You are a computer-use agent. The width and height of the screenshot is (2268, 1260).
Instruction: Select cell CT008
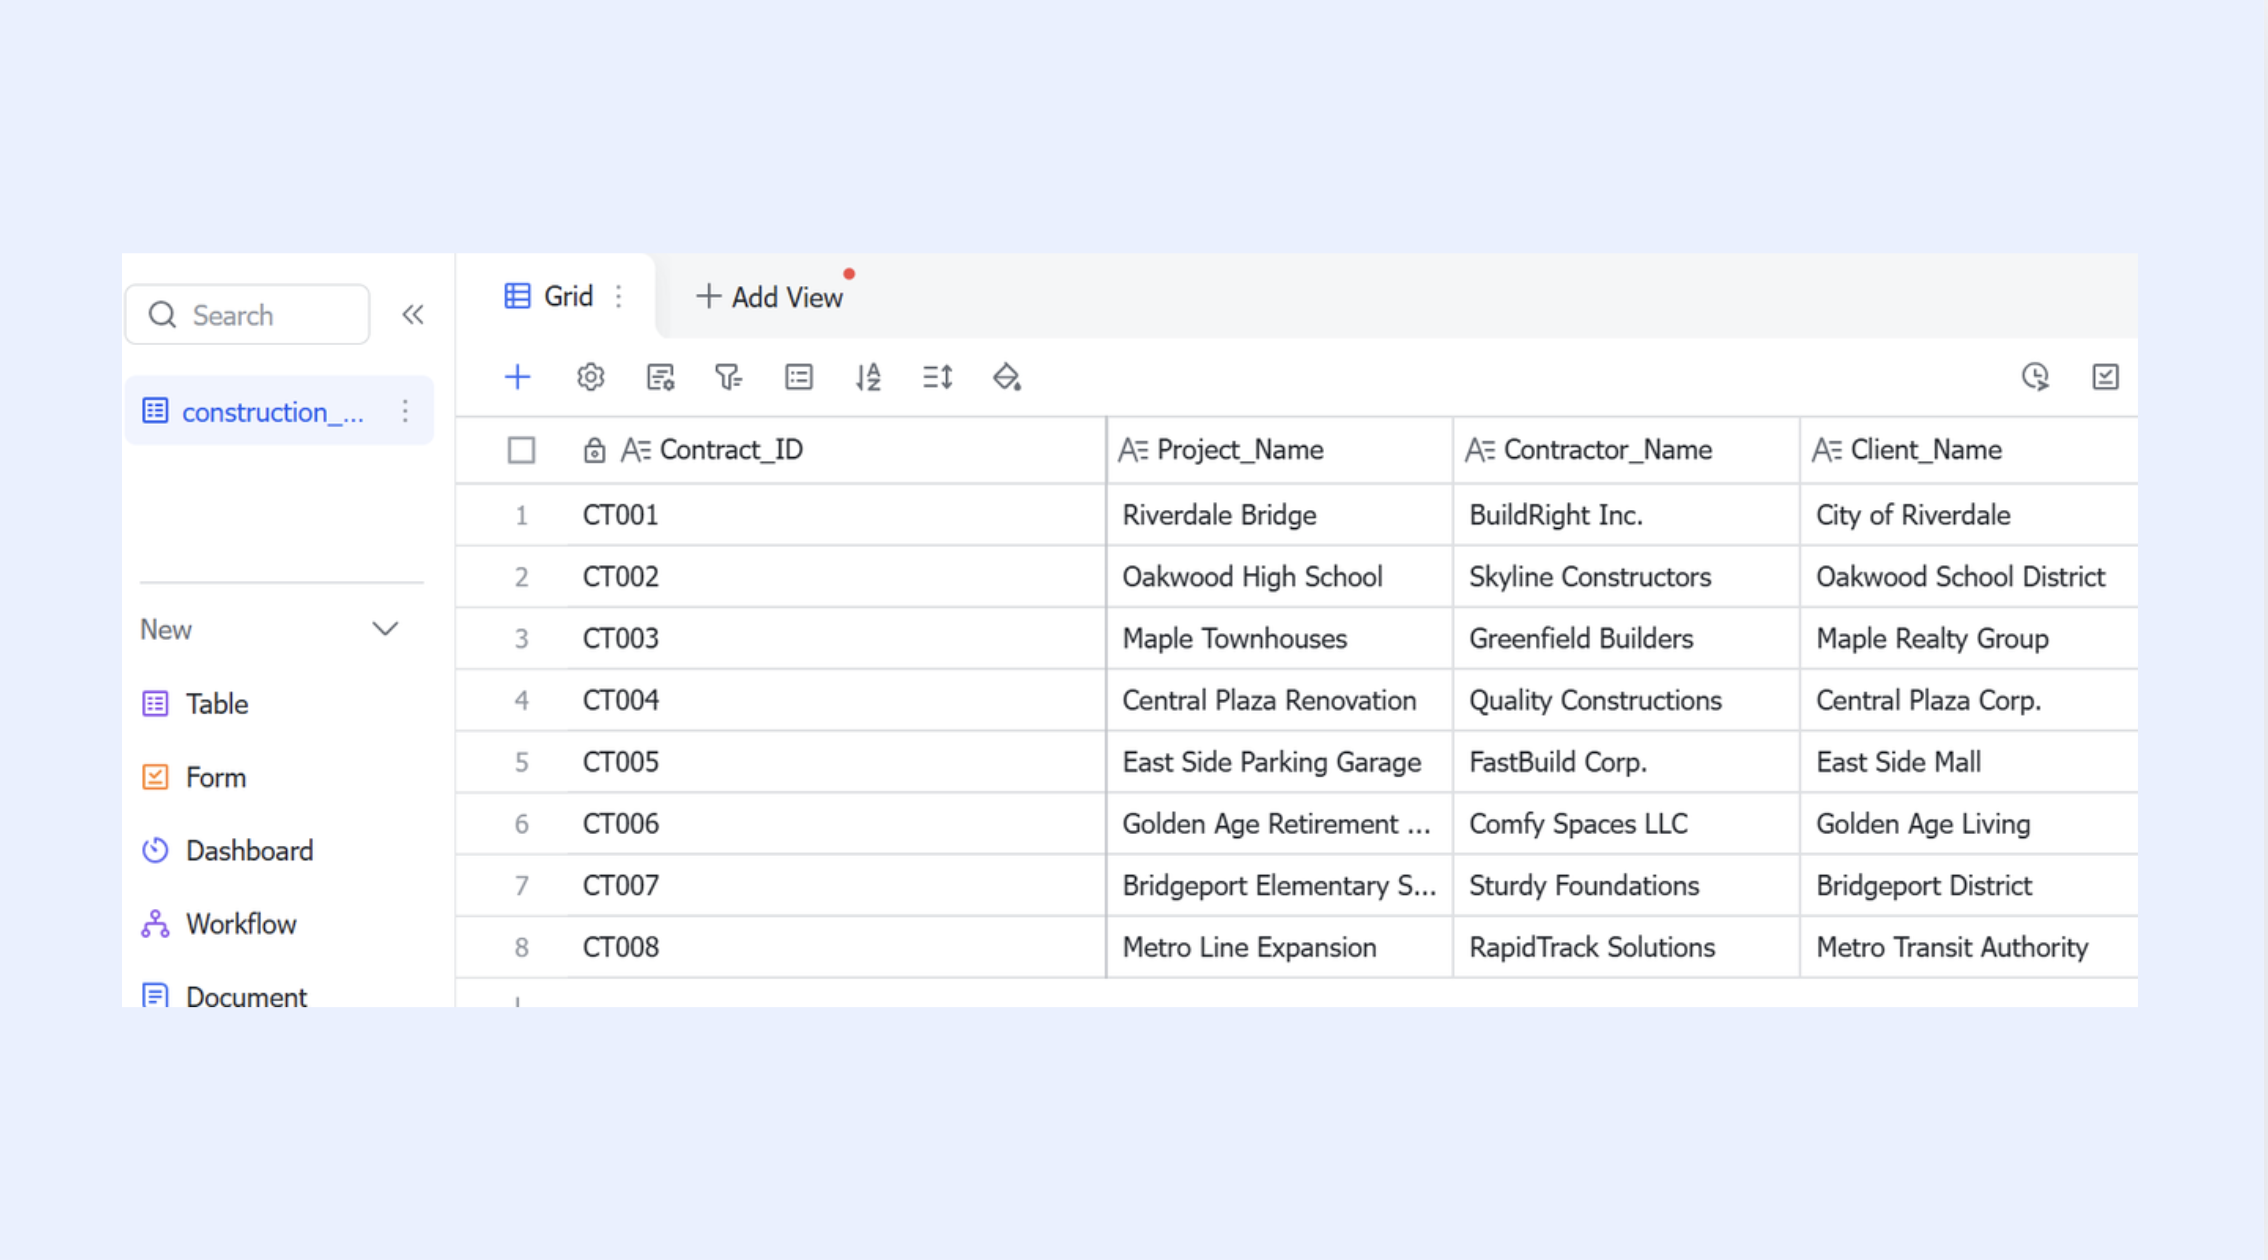(x=836, y=947)
